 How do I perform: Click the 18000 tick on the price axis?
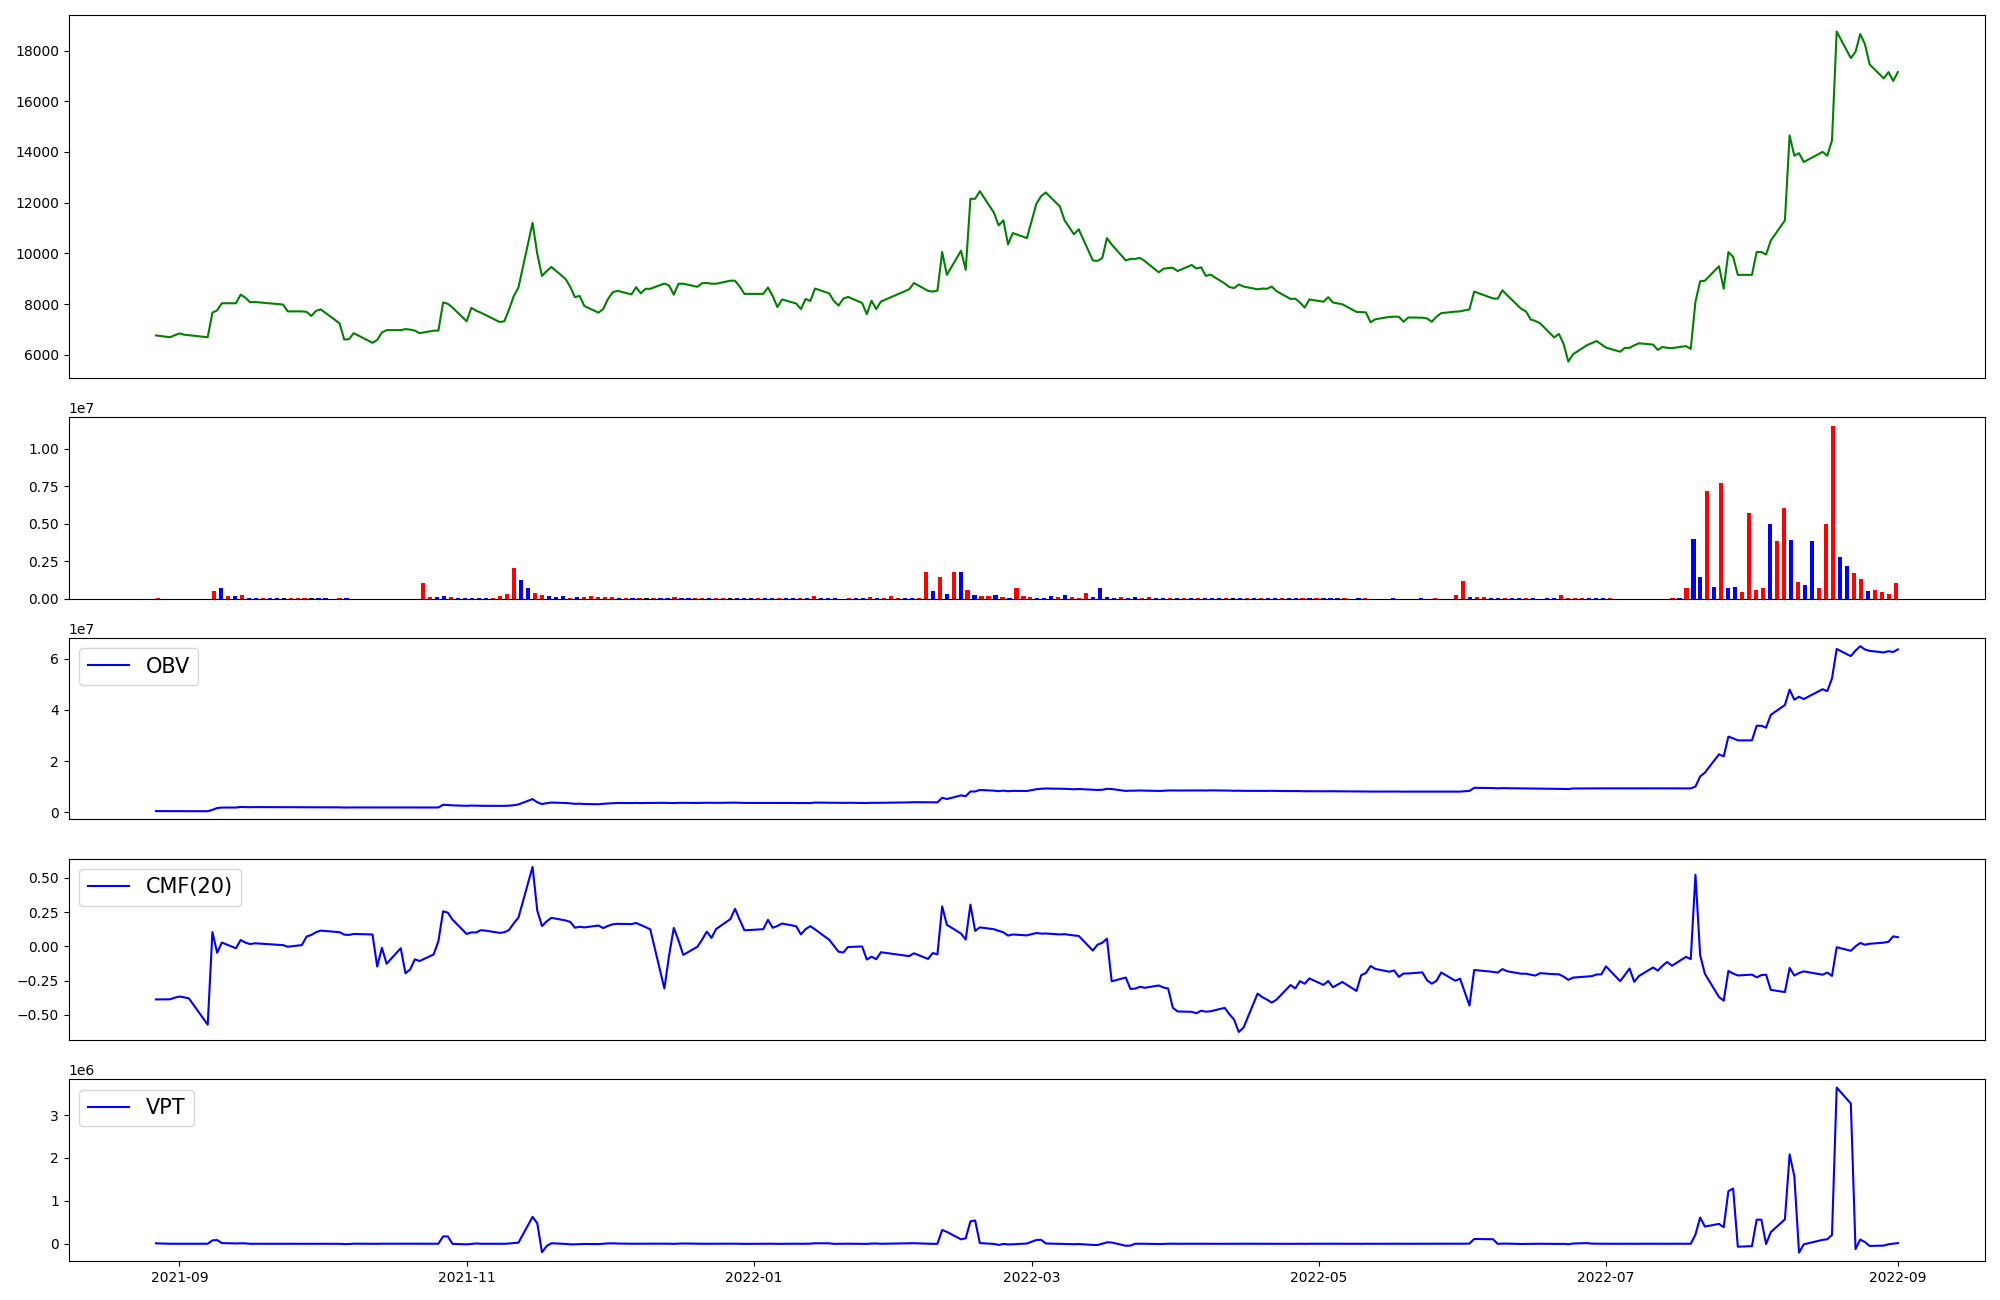coord(37,52)
